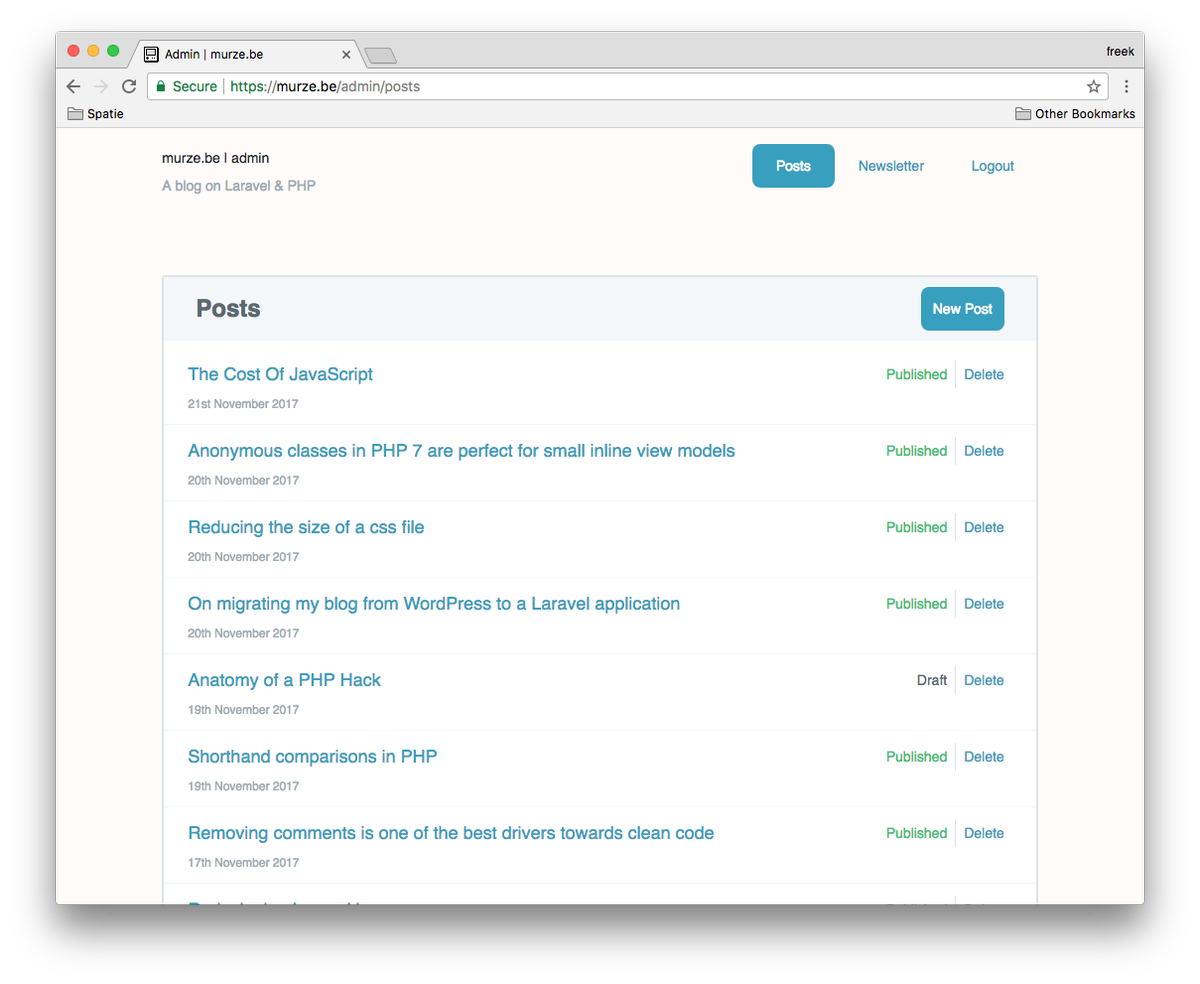Open post The Cost Of JavaScript
1200x984 pixels.
point(280,374)
